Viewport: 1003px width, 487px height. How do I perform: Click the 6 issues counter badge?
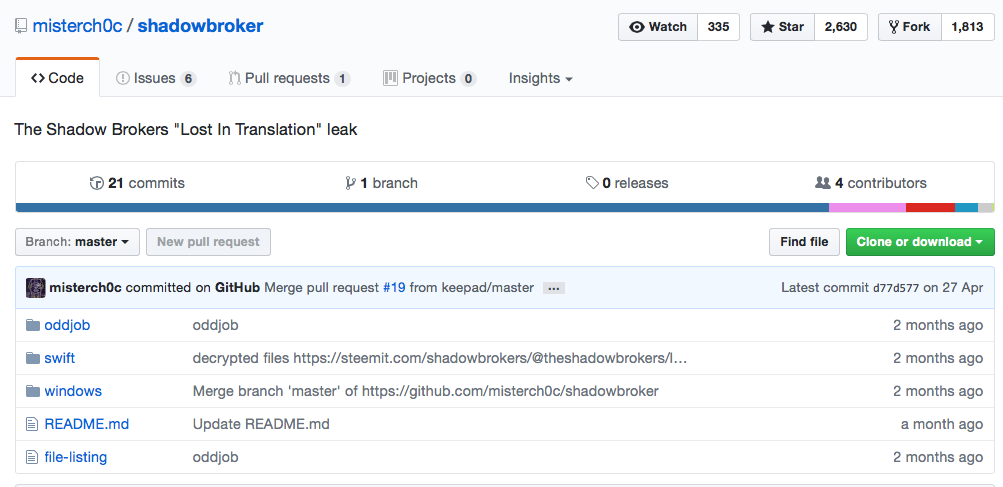pyautogui.click(x=187, y=79)
